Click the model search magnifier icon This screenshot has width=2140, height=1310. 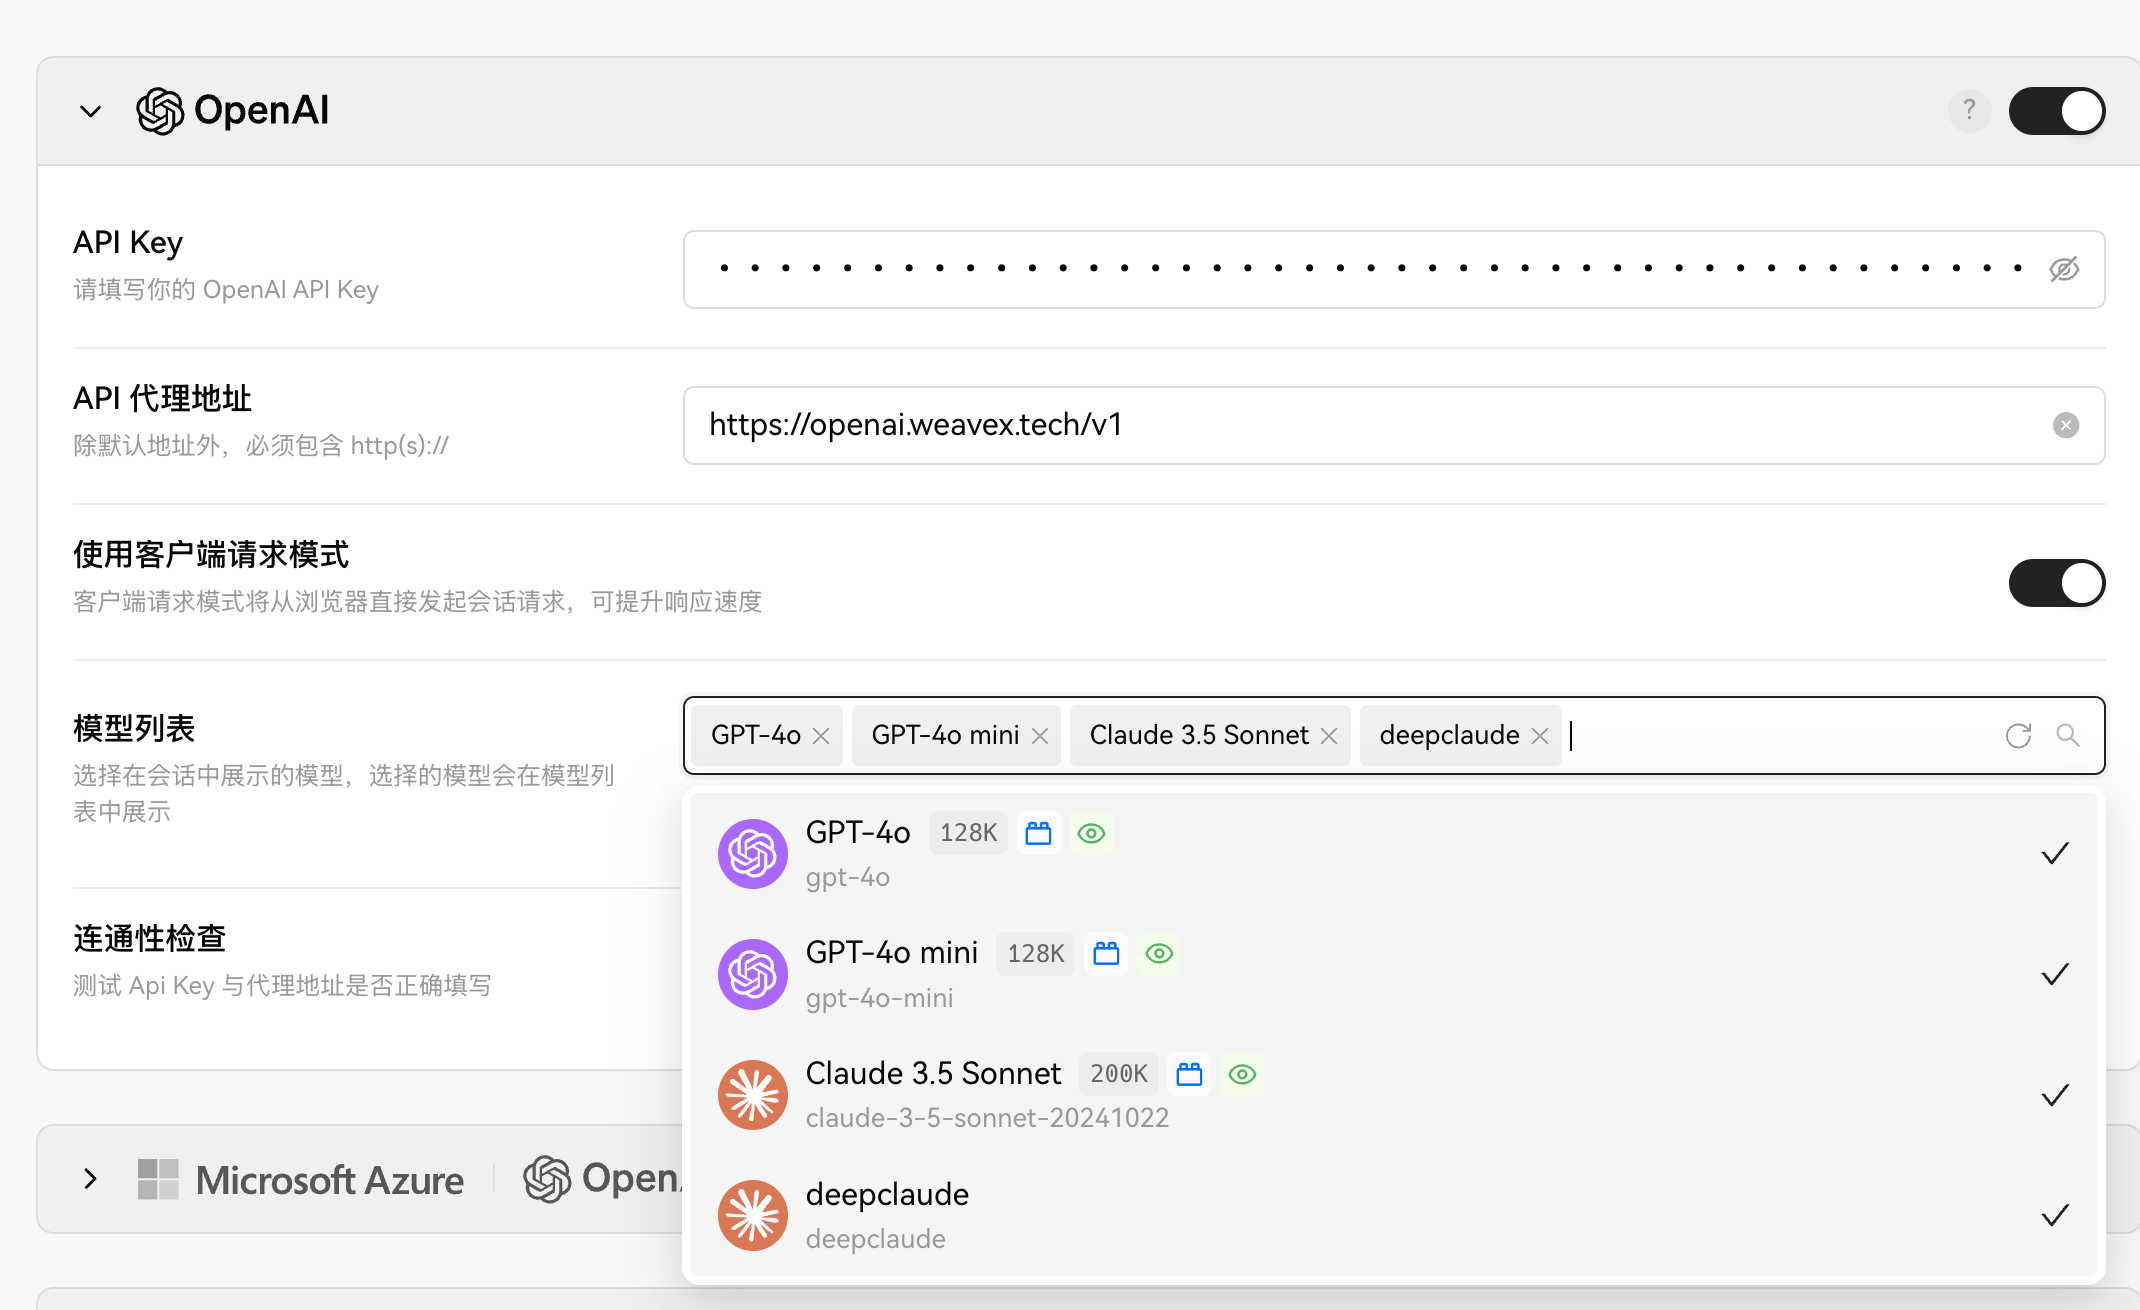tap(2068, 735)
